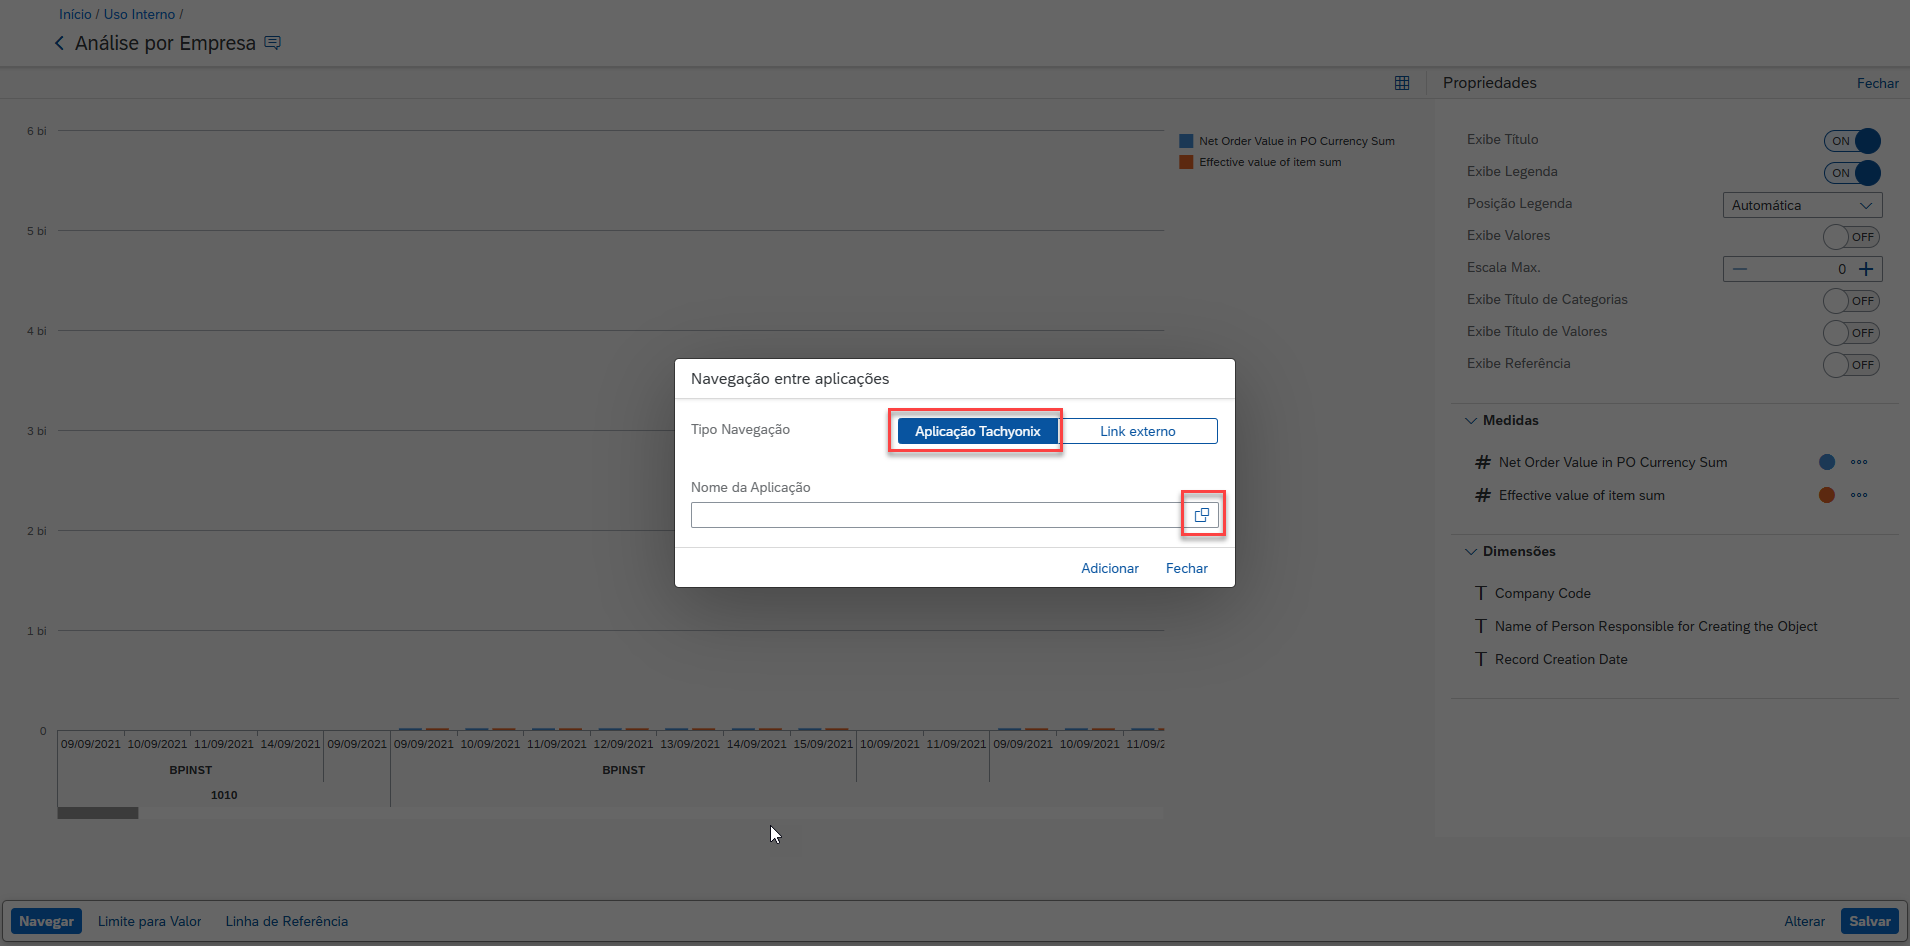Open options for Net Order Value measure

click(1859, 462)
